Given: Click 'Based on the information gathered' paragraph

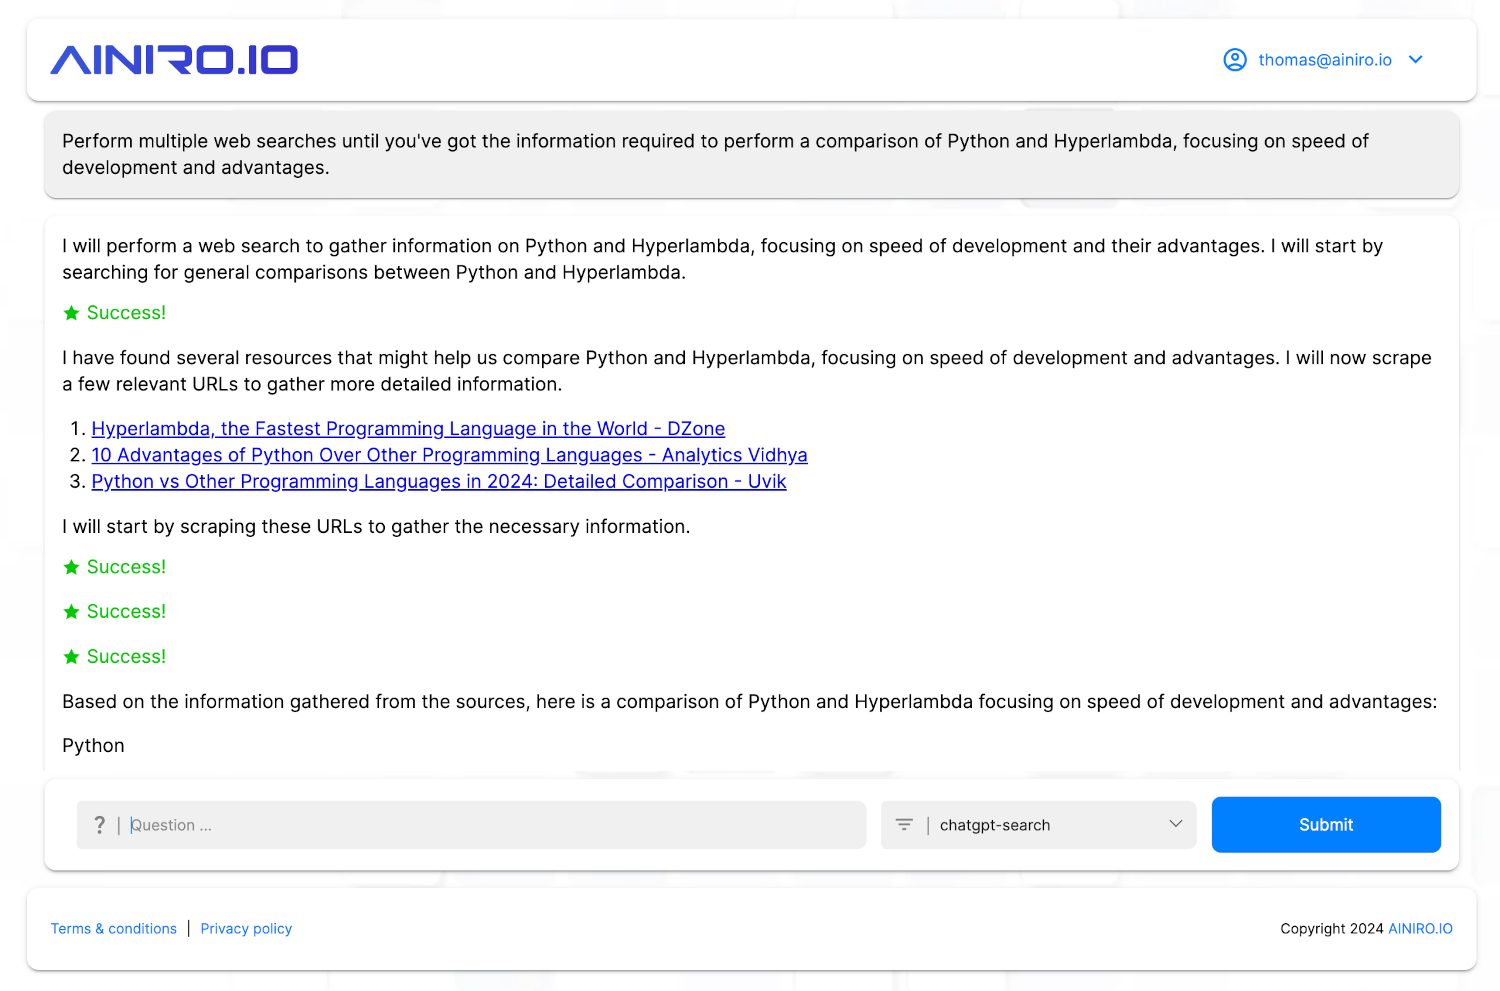Looking at the screenshot, I should coord(749,702).
